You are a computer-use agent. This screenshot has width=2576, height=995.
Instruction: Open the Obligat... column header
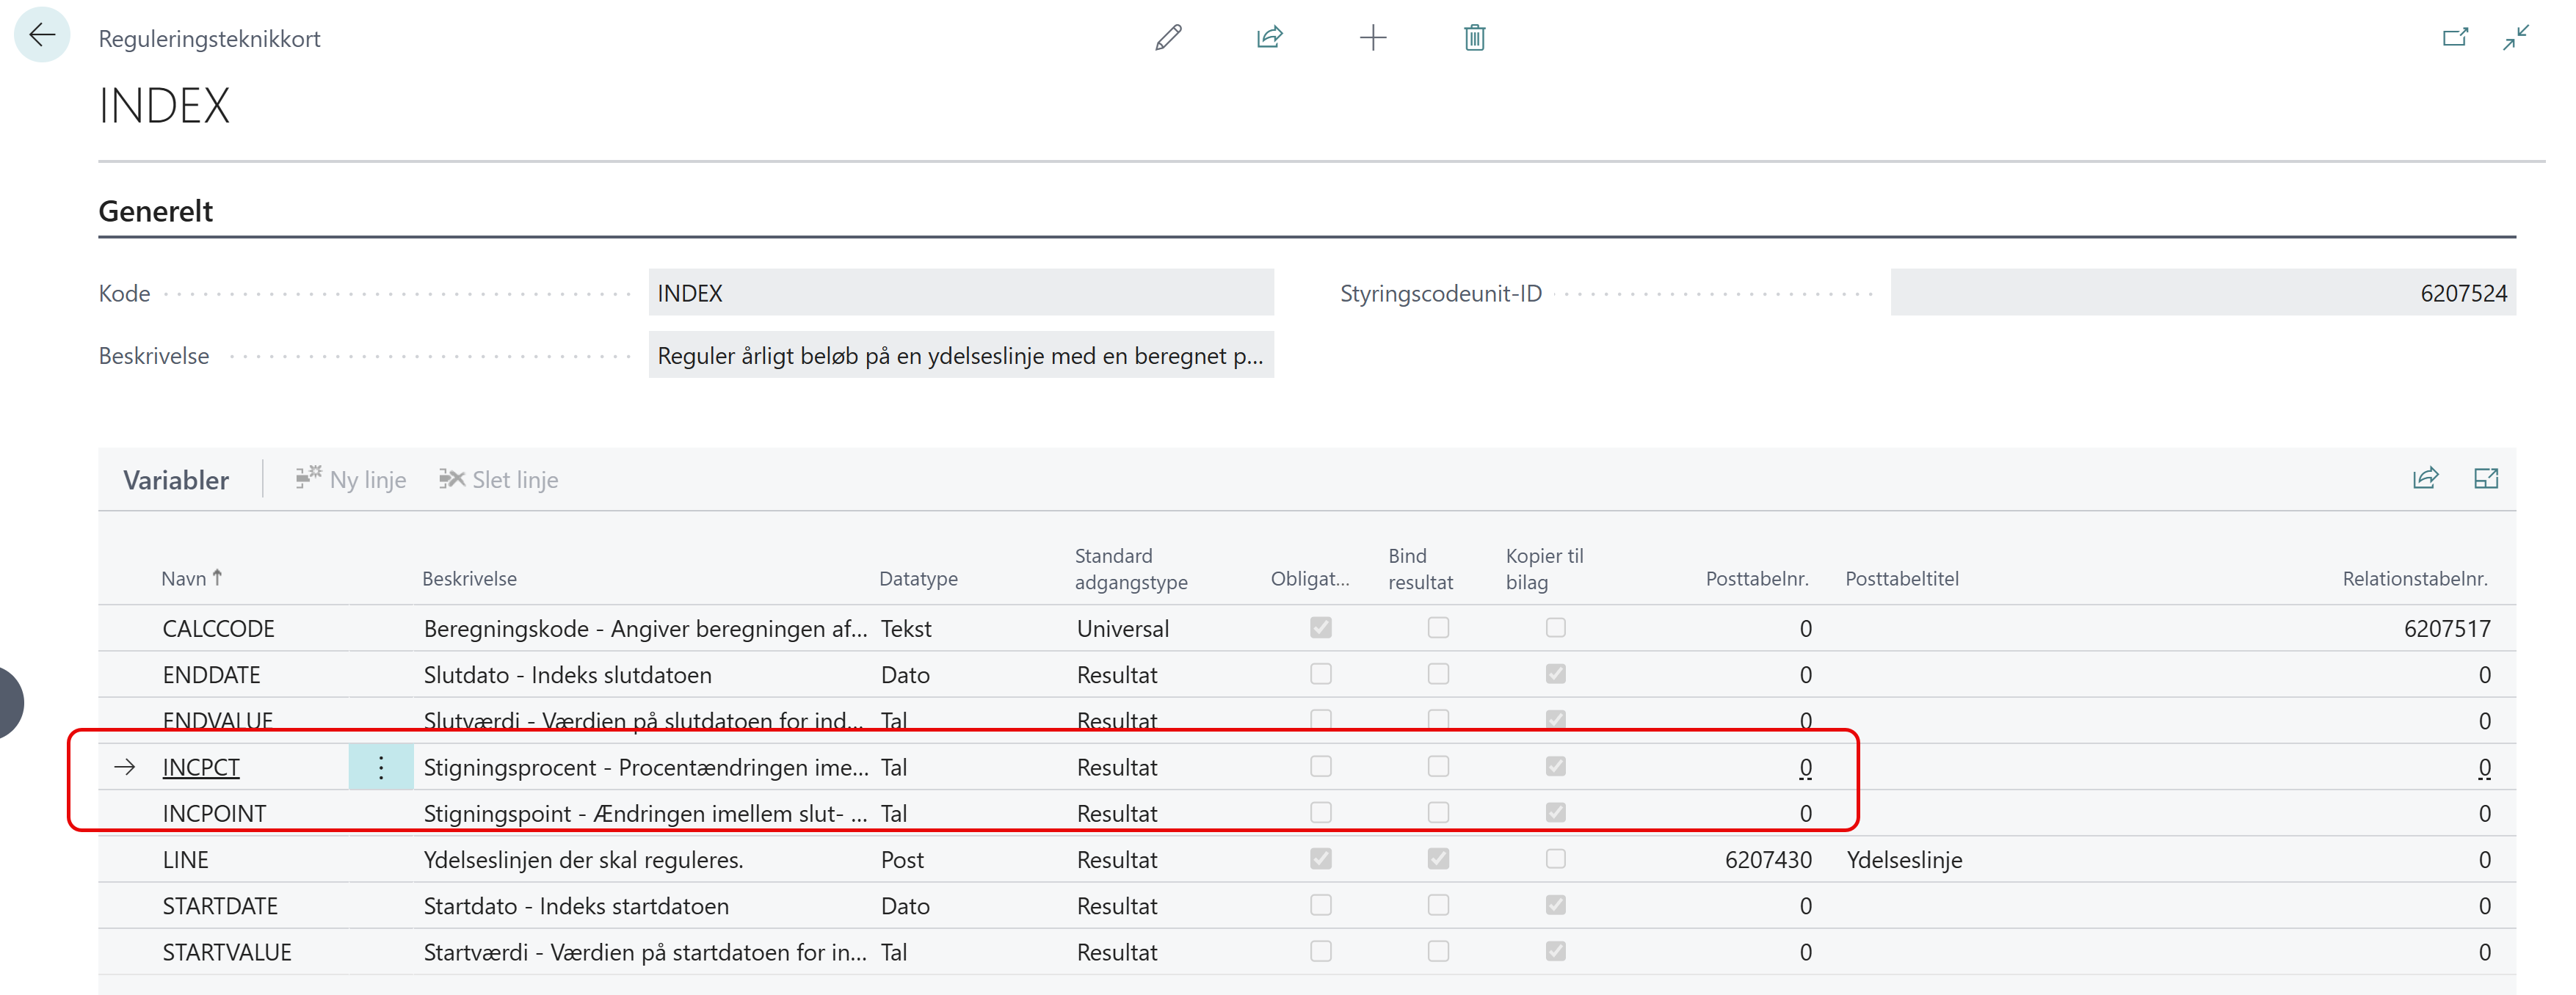(1310, 578)
